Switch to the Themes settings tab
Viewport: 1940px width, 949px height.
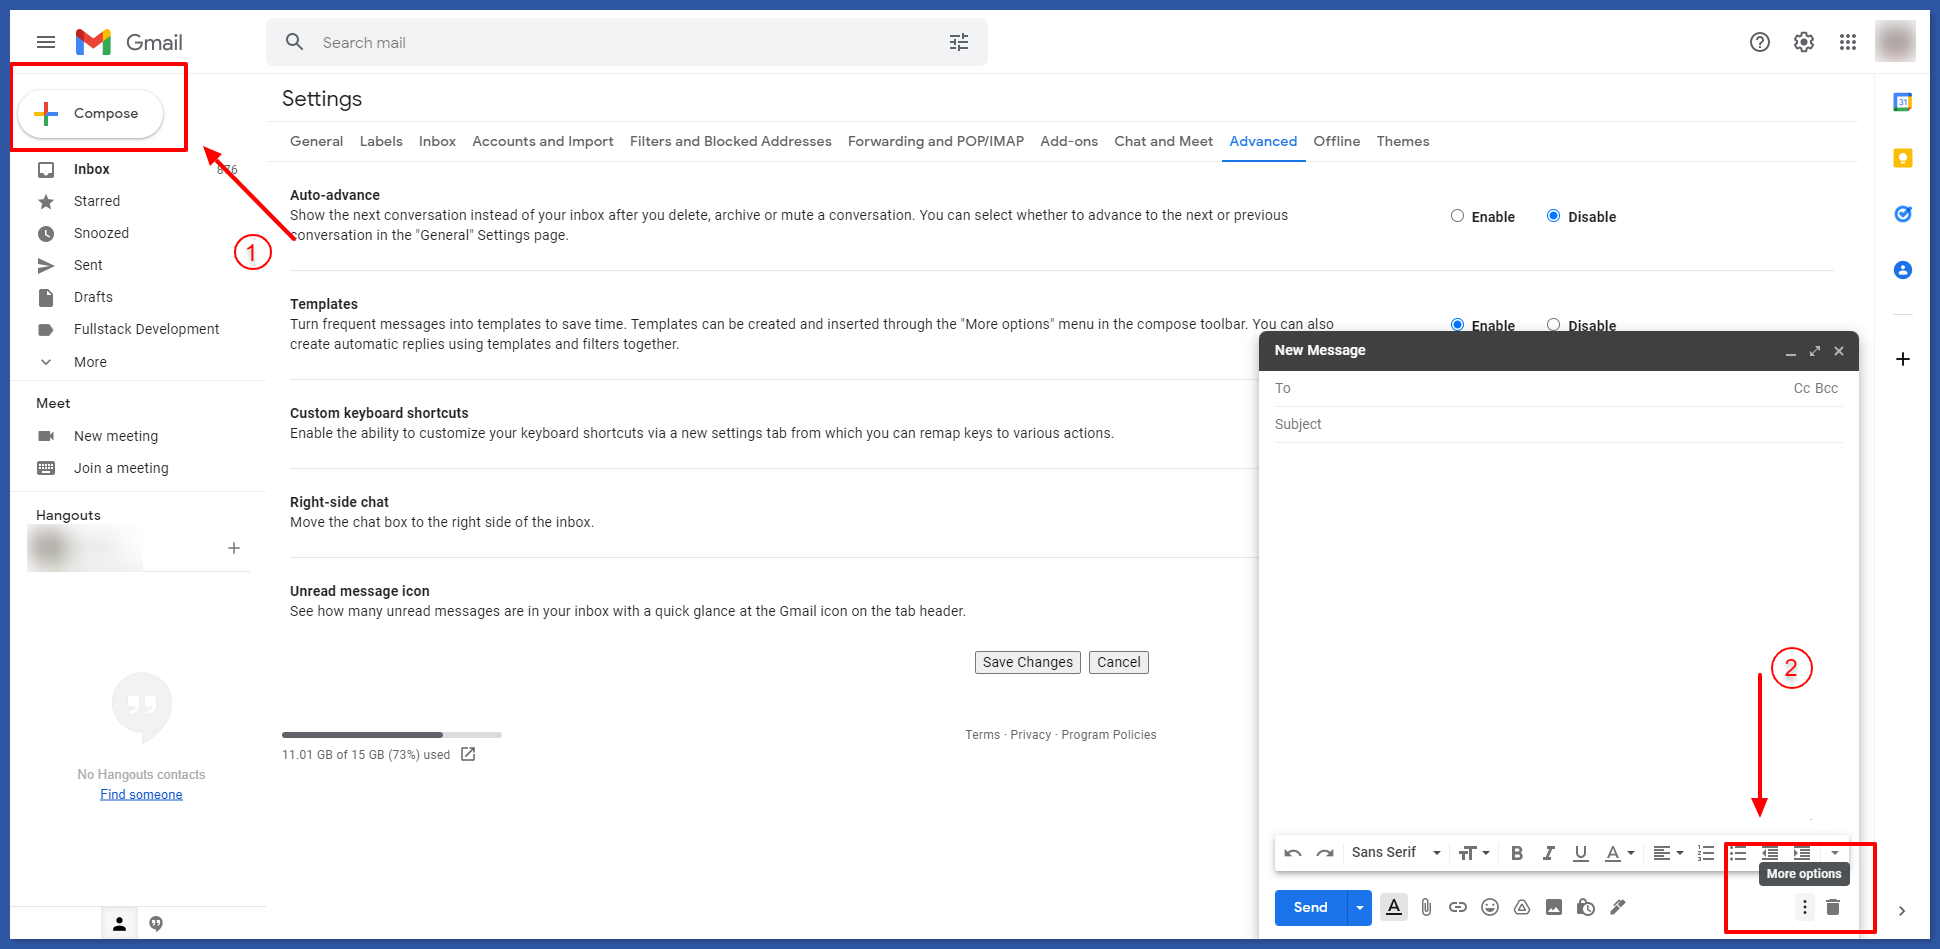(x=1403, y=141)
